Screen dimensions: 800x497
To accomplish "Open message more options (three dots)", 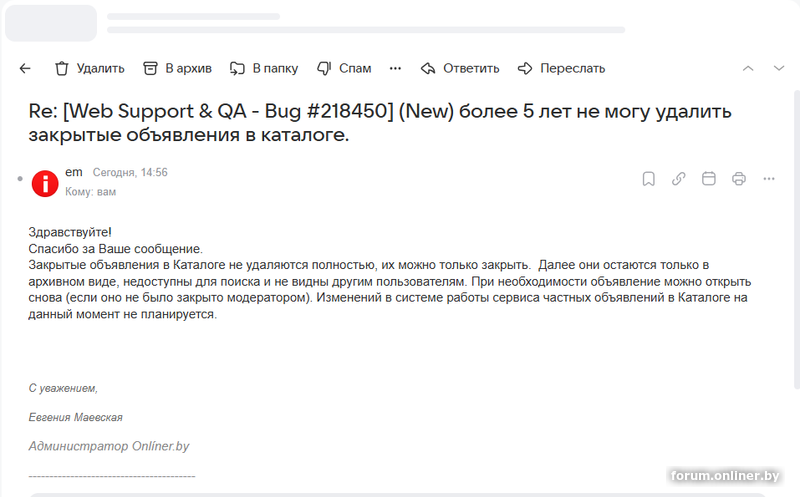I will (769, 179).
